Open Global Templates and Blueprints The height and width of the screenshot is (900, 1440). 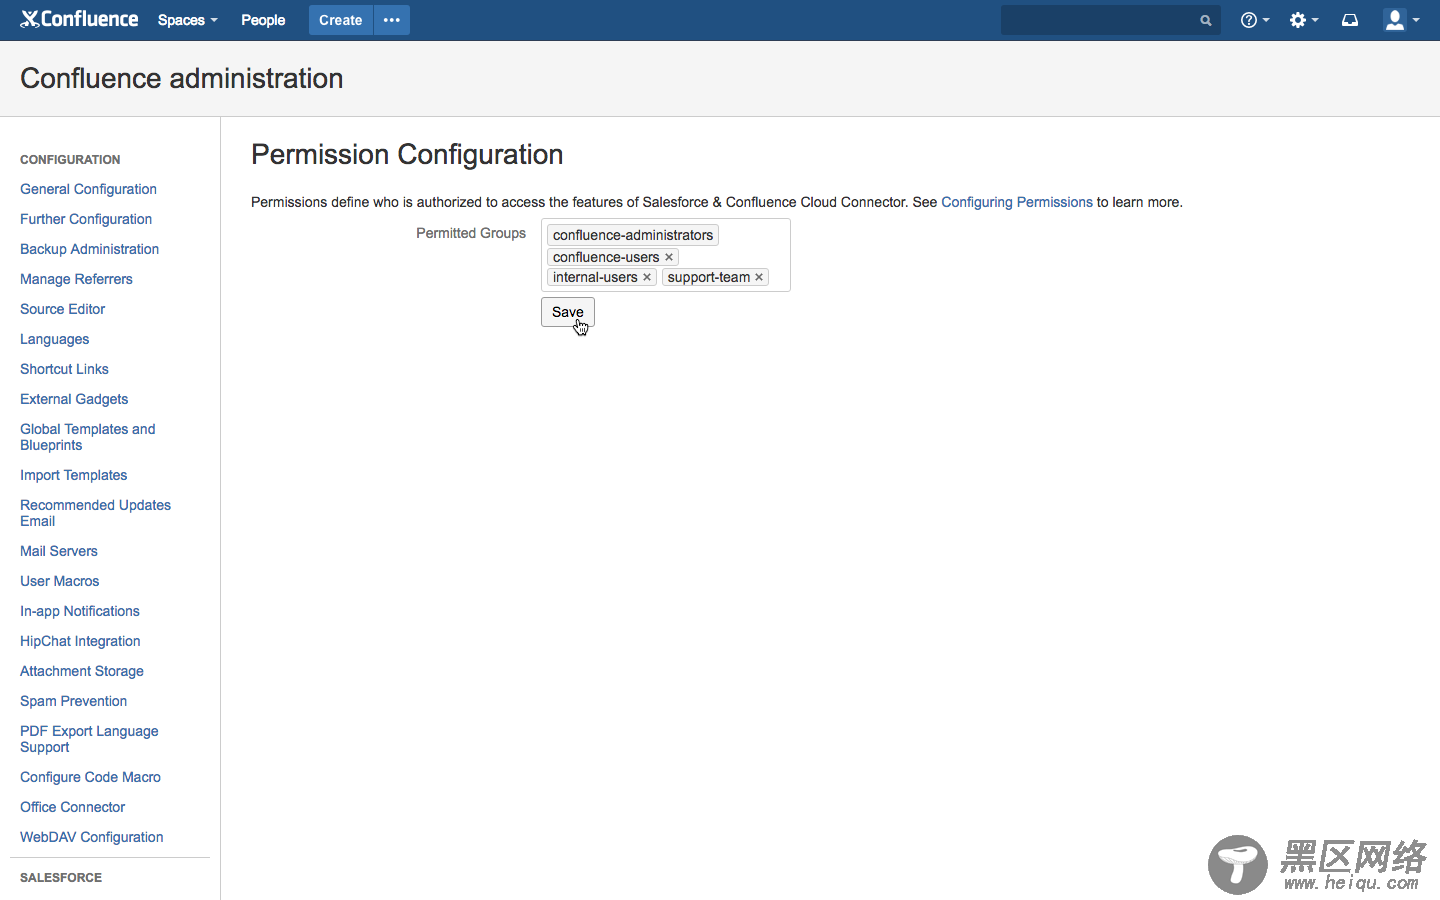tap(88, 437)
